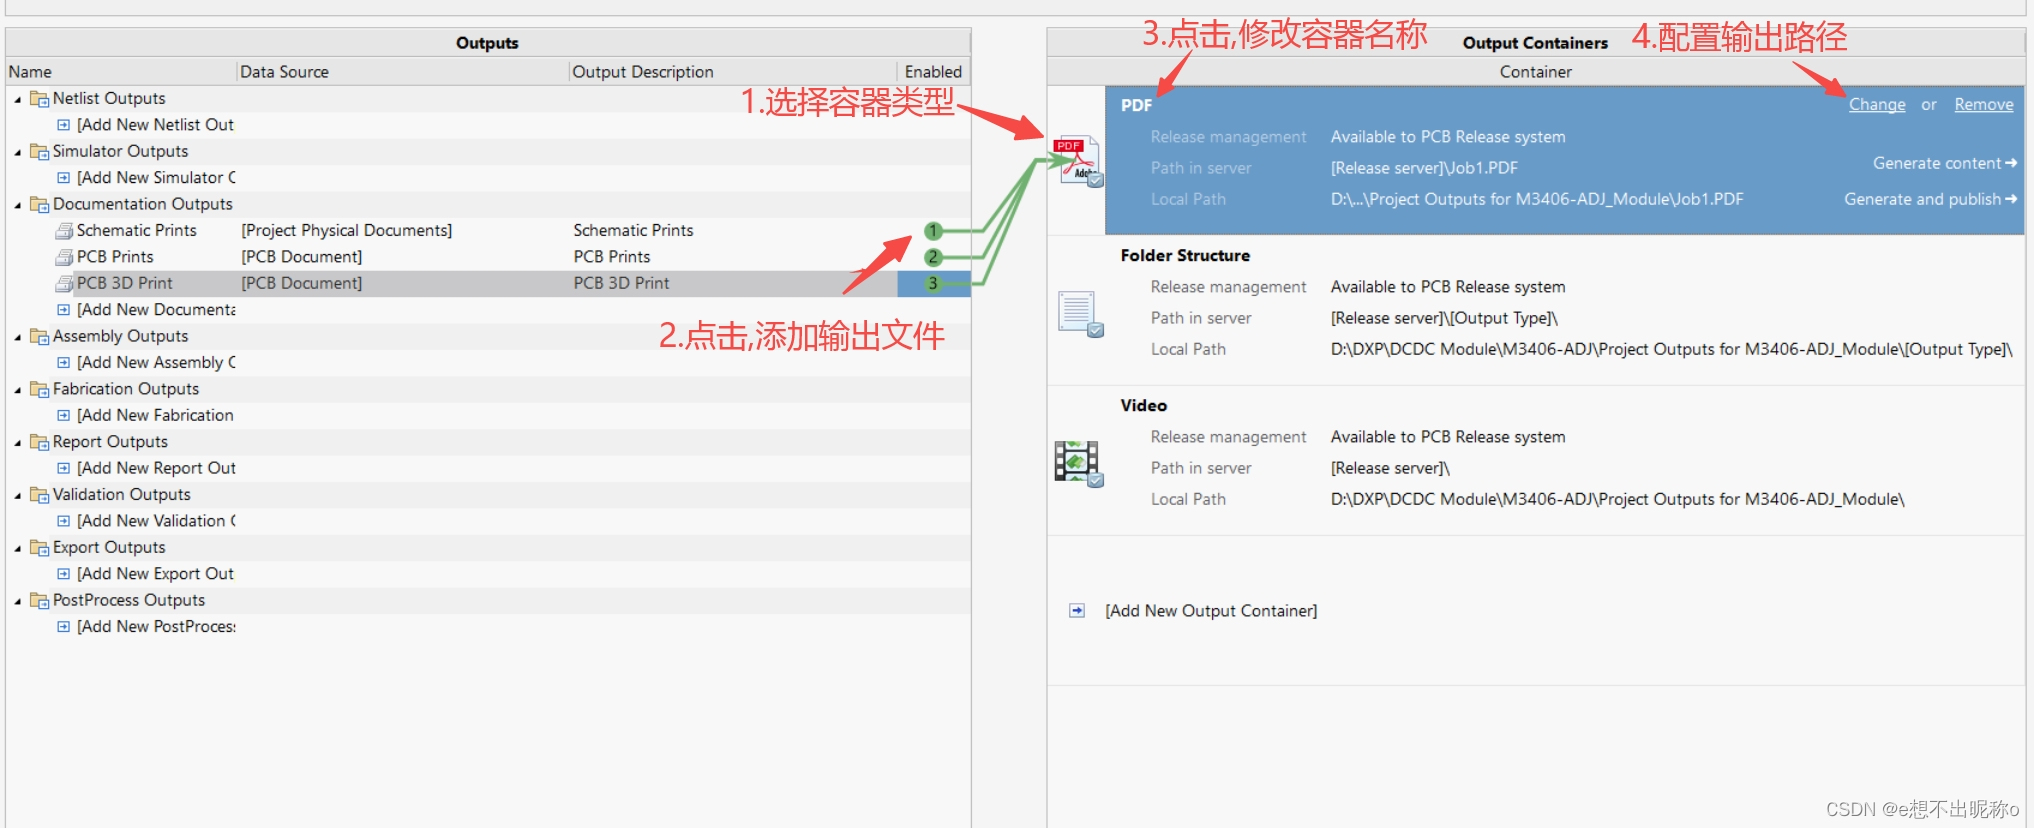Toggle enabled marker 3 for PCB 3D Print

coord(932,284)
